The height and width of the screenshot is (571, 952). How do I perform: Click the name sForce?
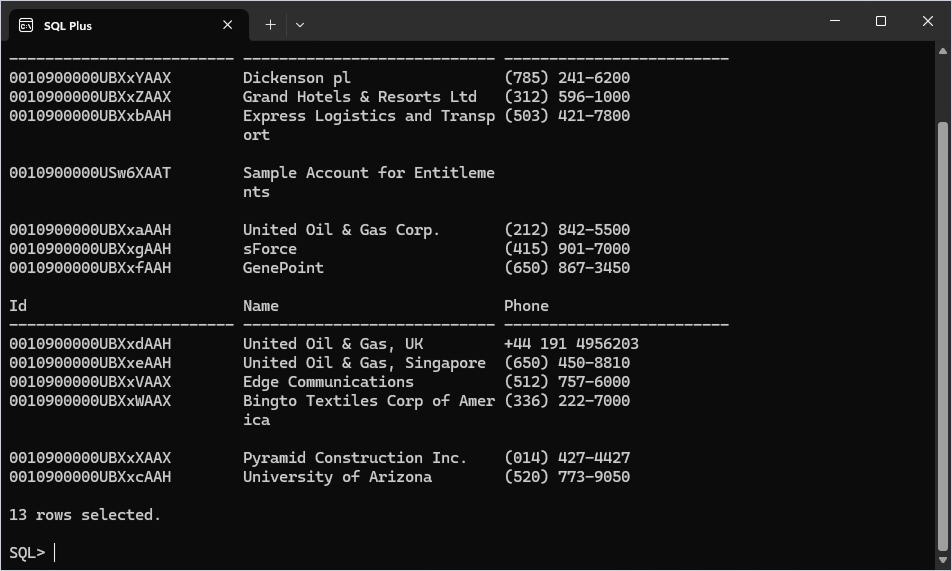tap(270, 248)
